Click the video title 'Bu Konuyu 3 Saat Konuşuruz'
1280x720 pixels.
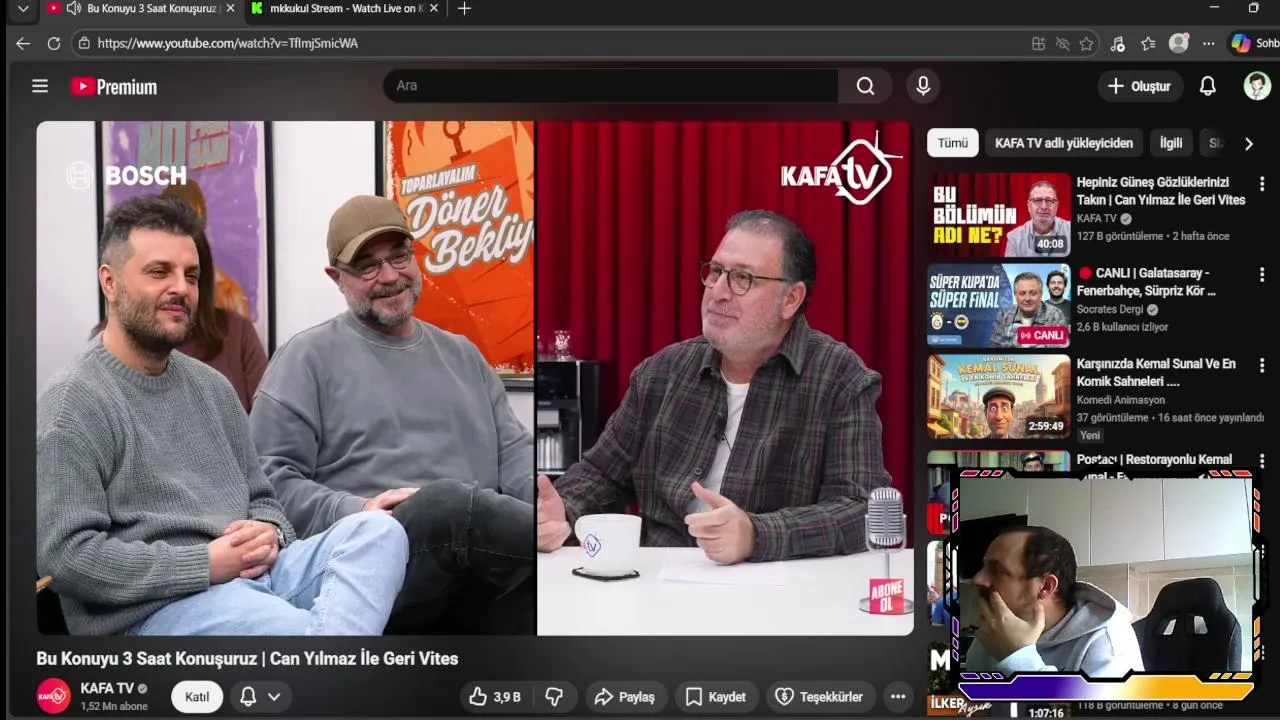[x=247, y=658]
